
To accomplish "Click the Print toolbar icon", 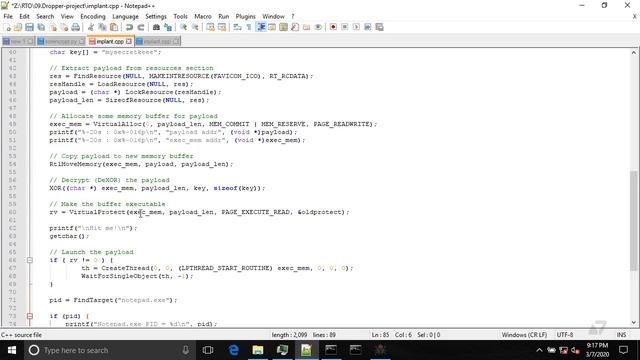I will [x=76, y=27].
